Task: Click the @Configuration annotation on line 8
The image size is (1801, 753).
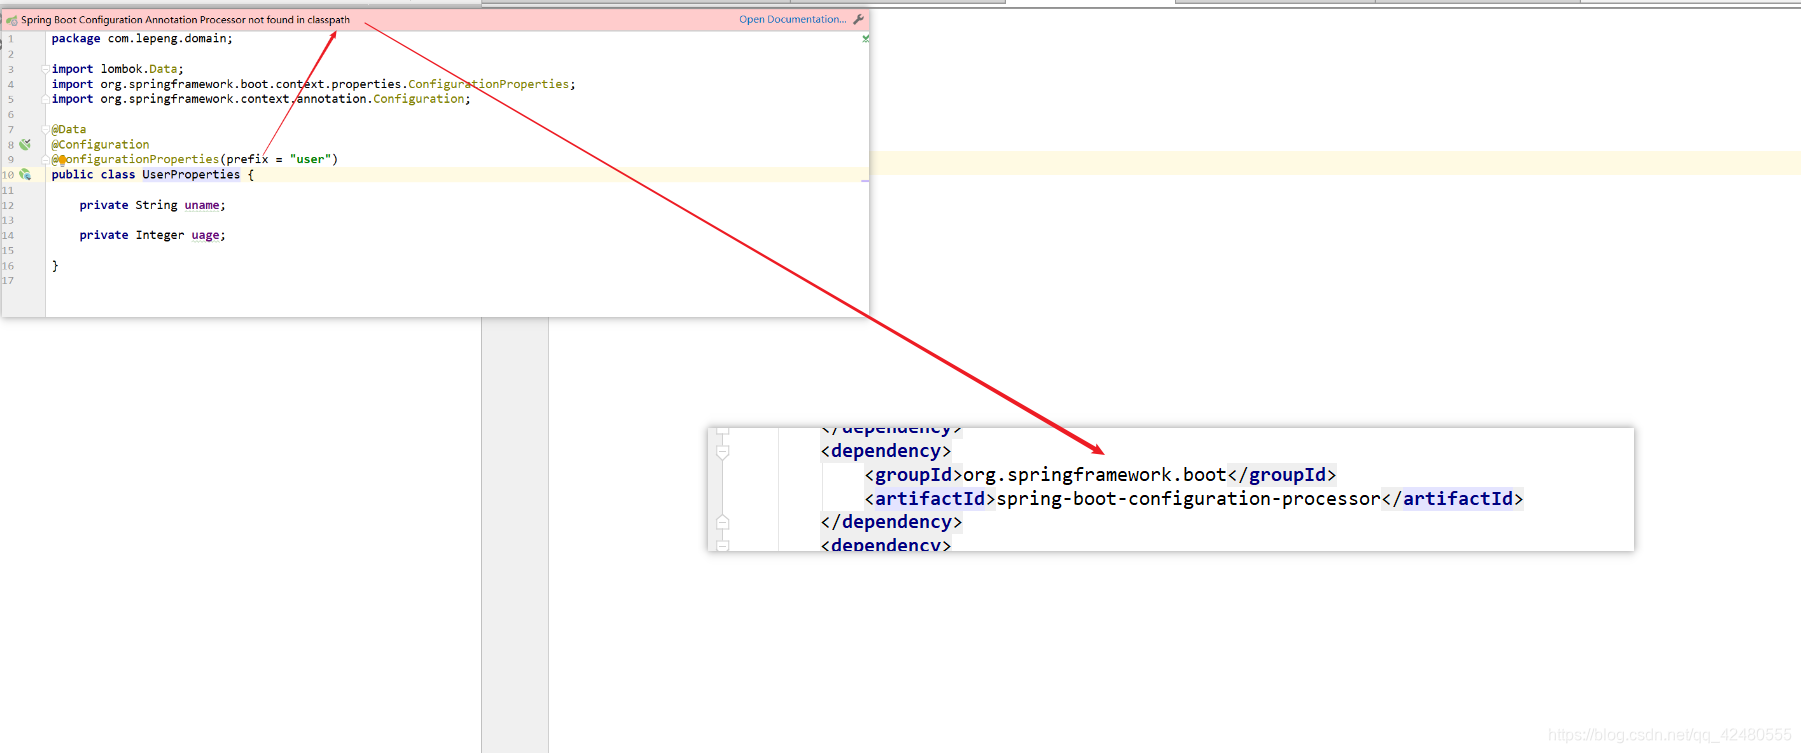Action: click(x=100, y=144)
